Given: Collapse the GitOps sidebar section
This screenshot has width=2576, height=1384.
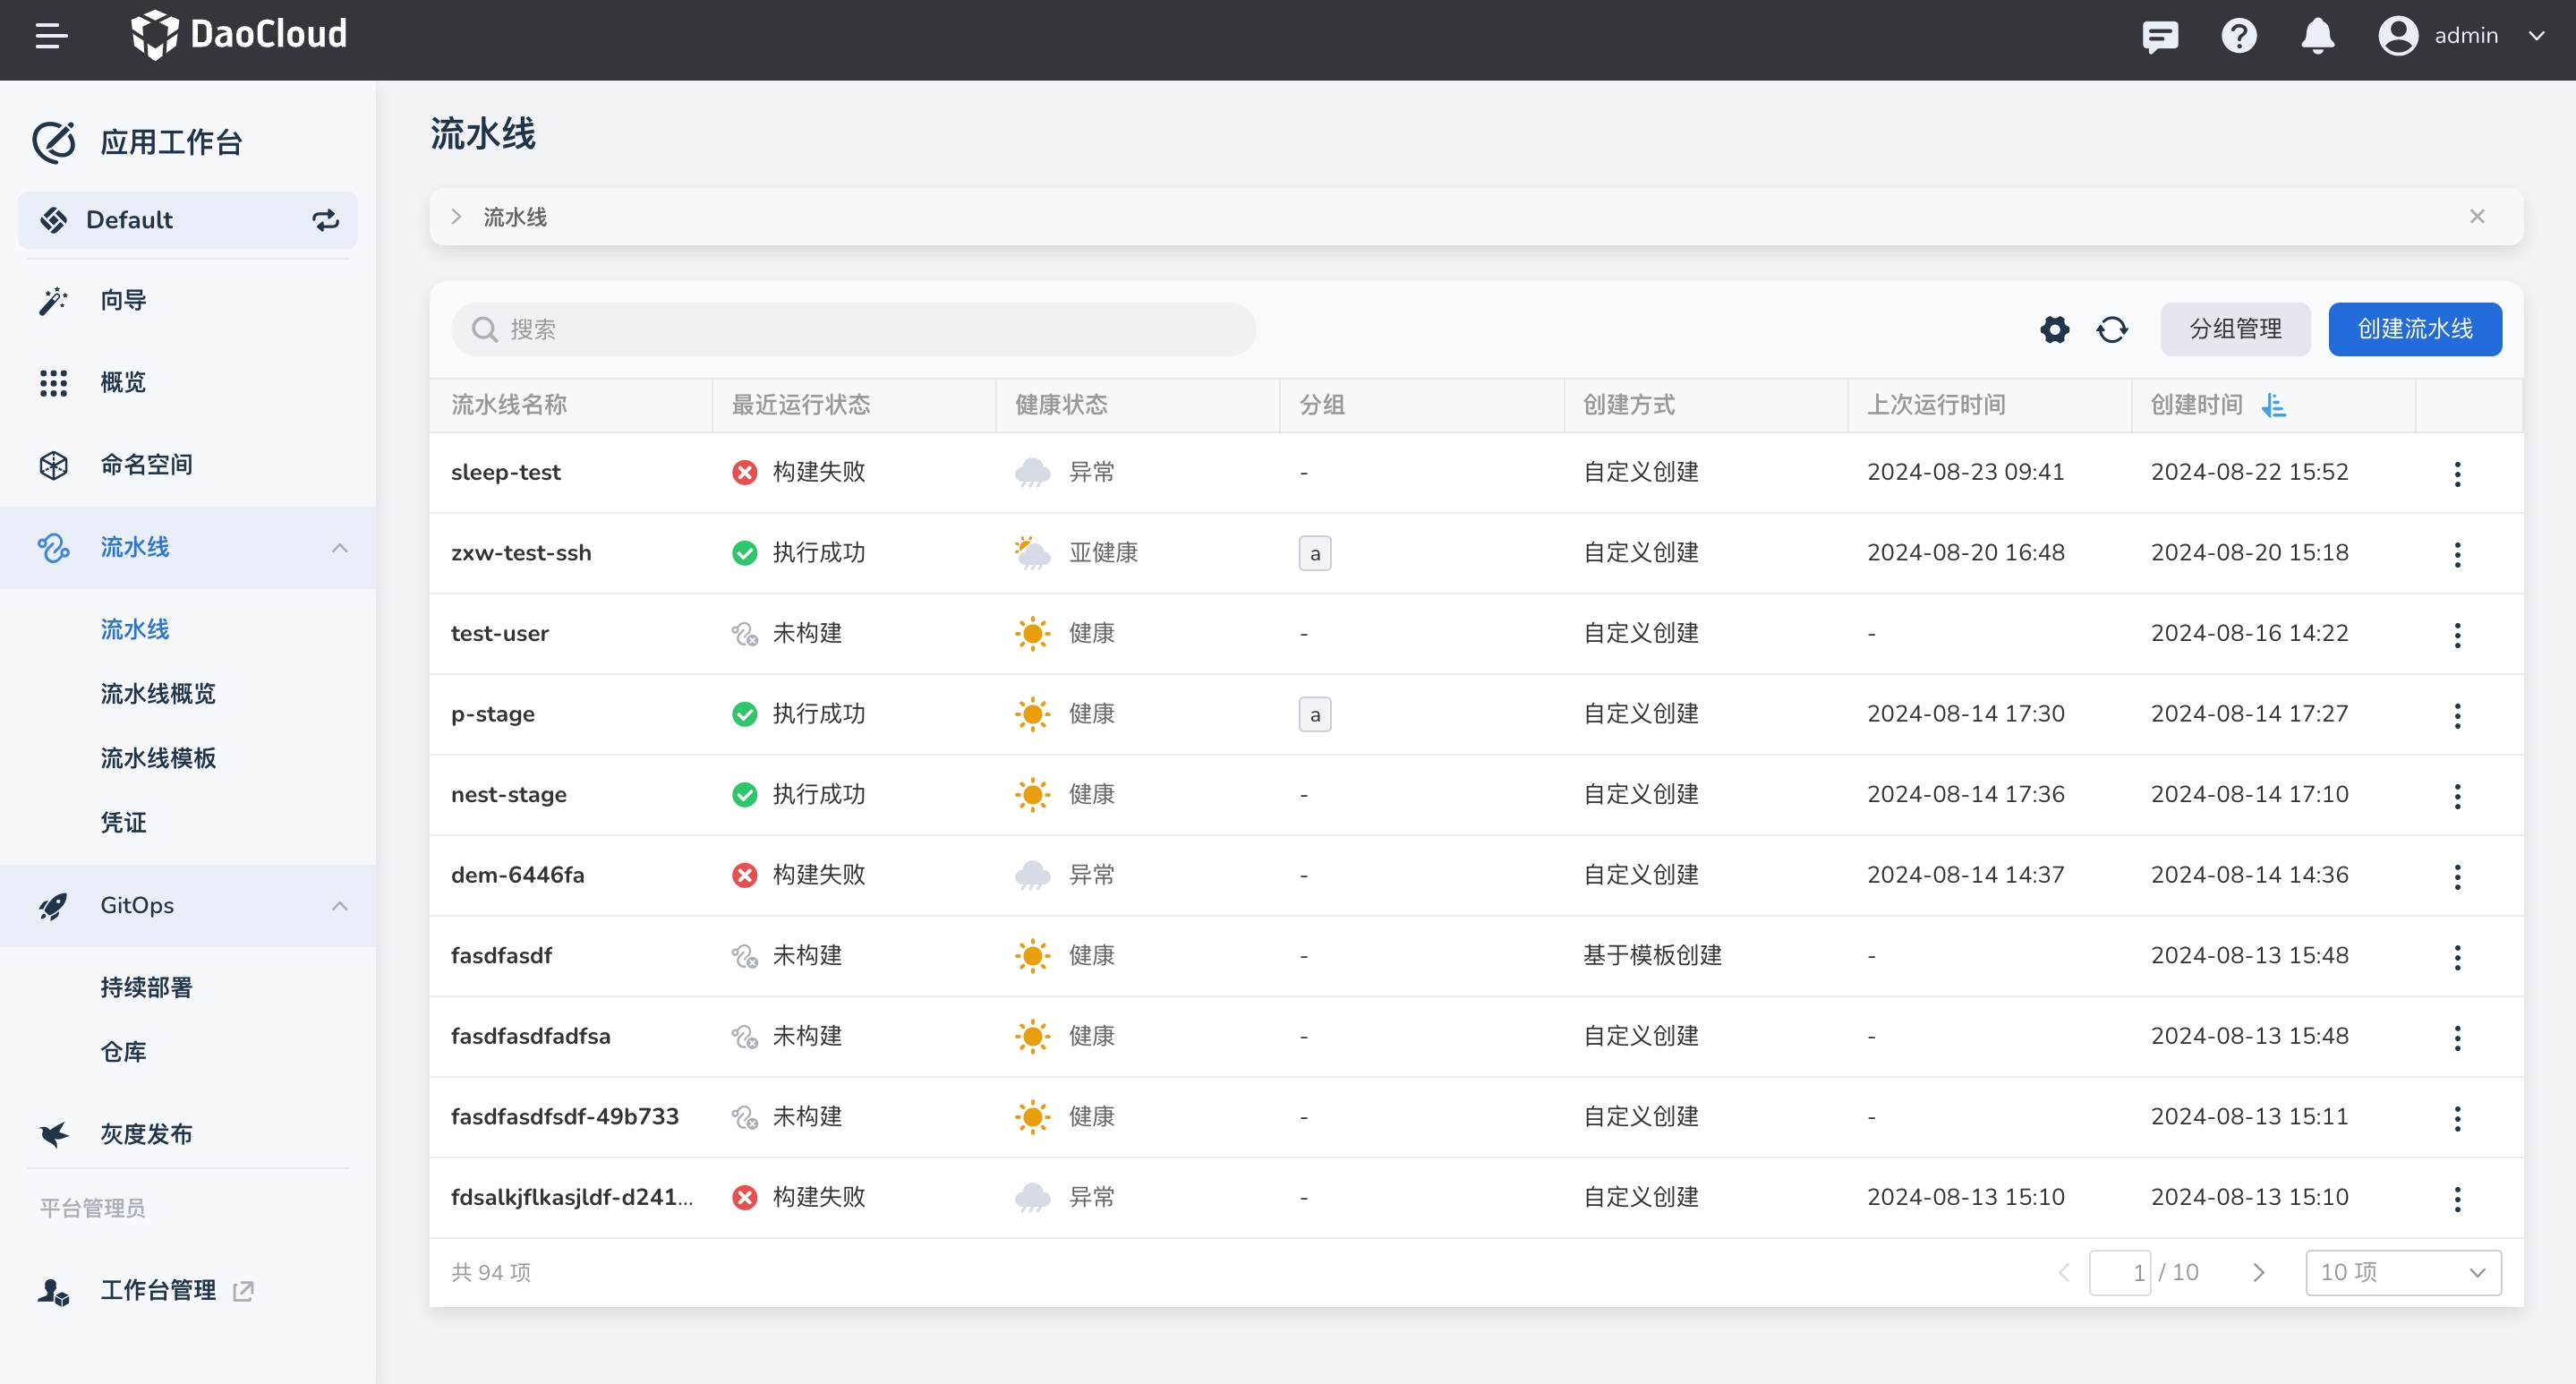Looking at the screenshot, I should point(340,906).
